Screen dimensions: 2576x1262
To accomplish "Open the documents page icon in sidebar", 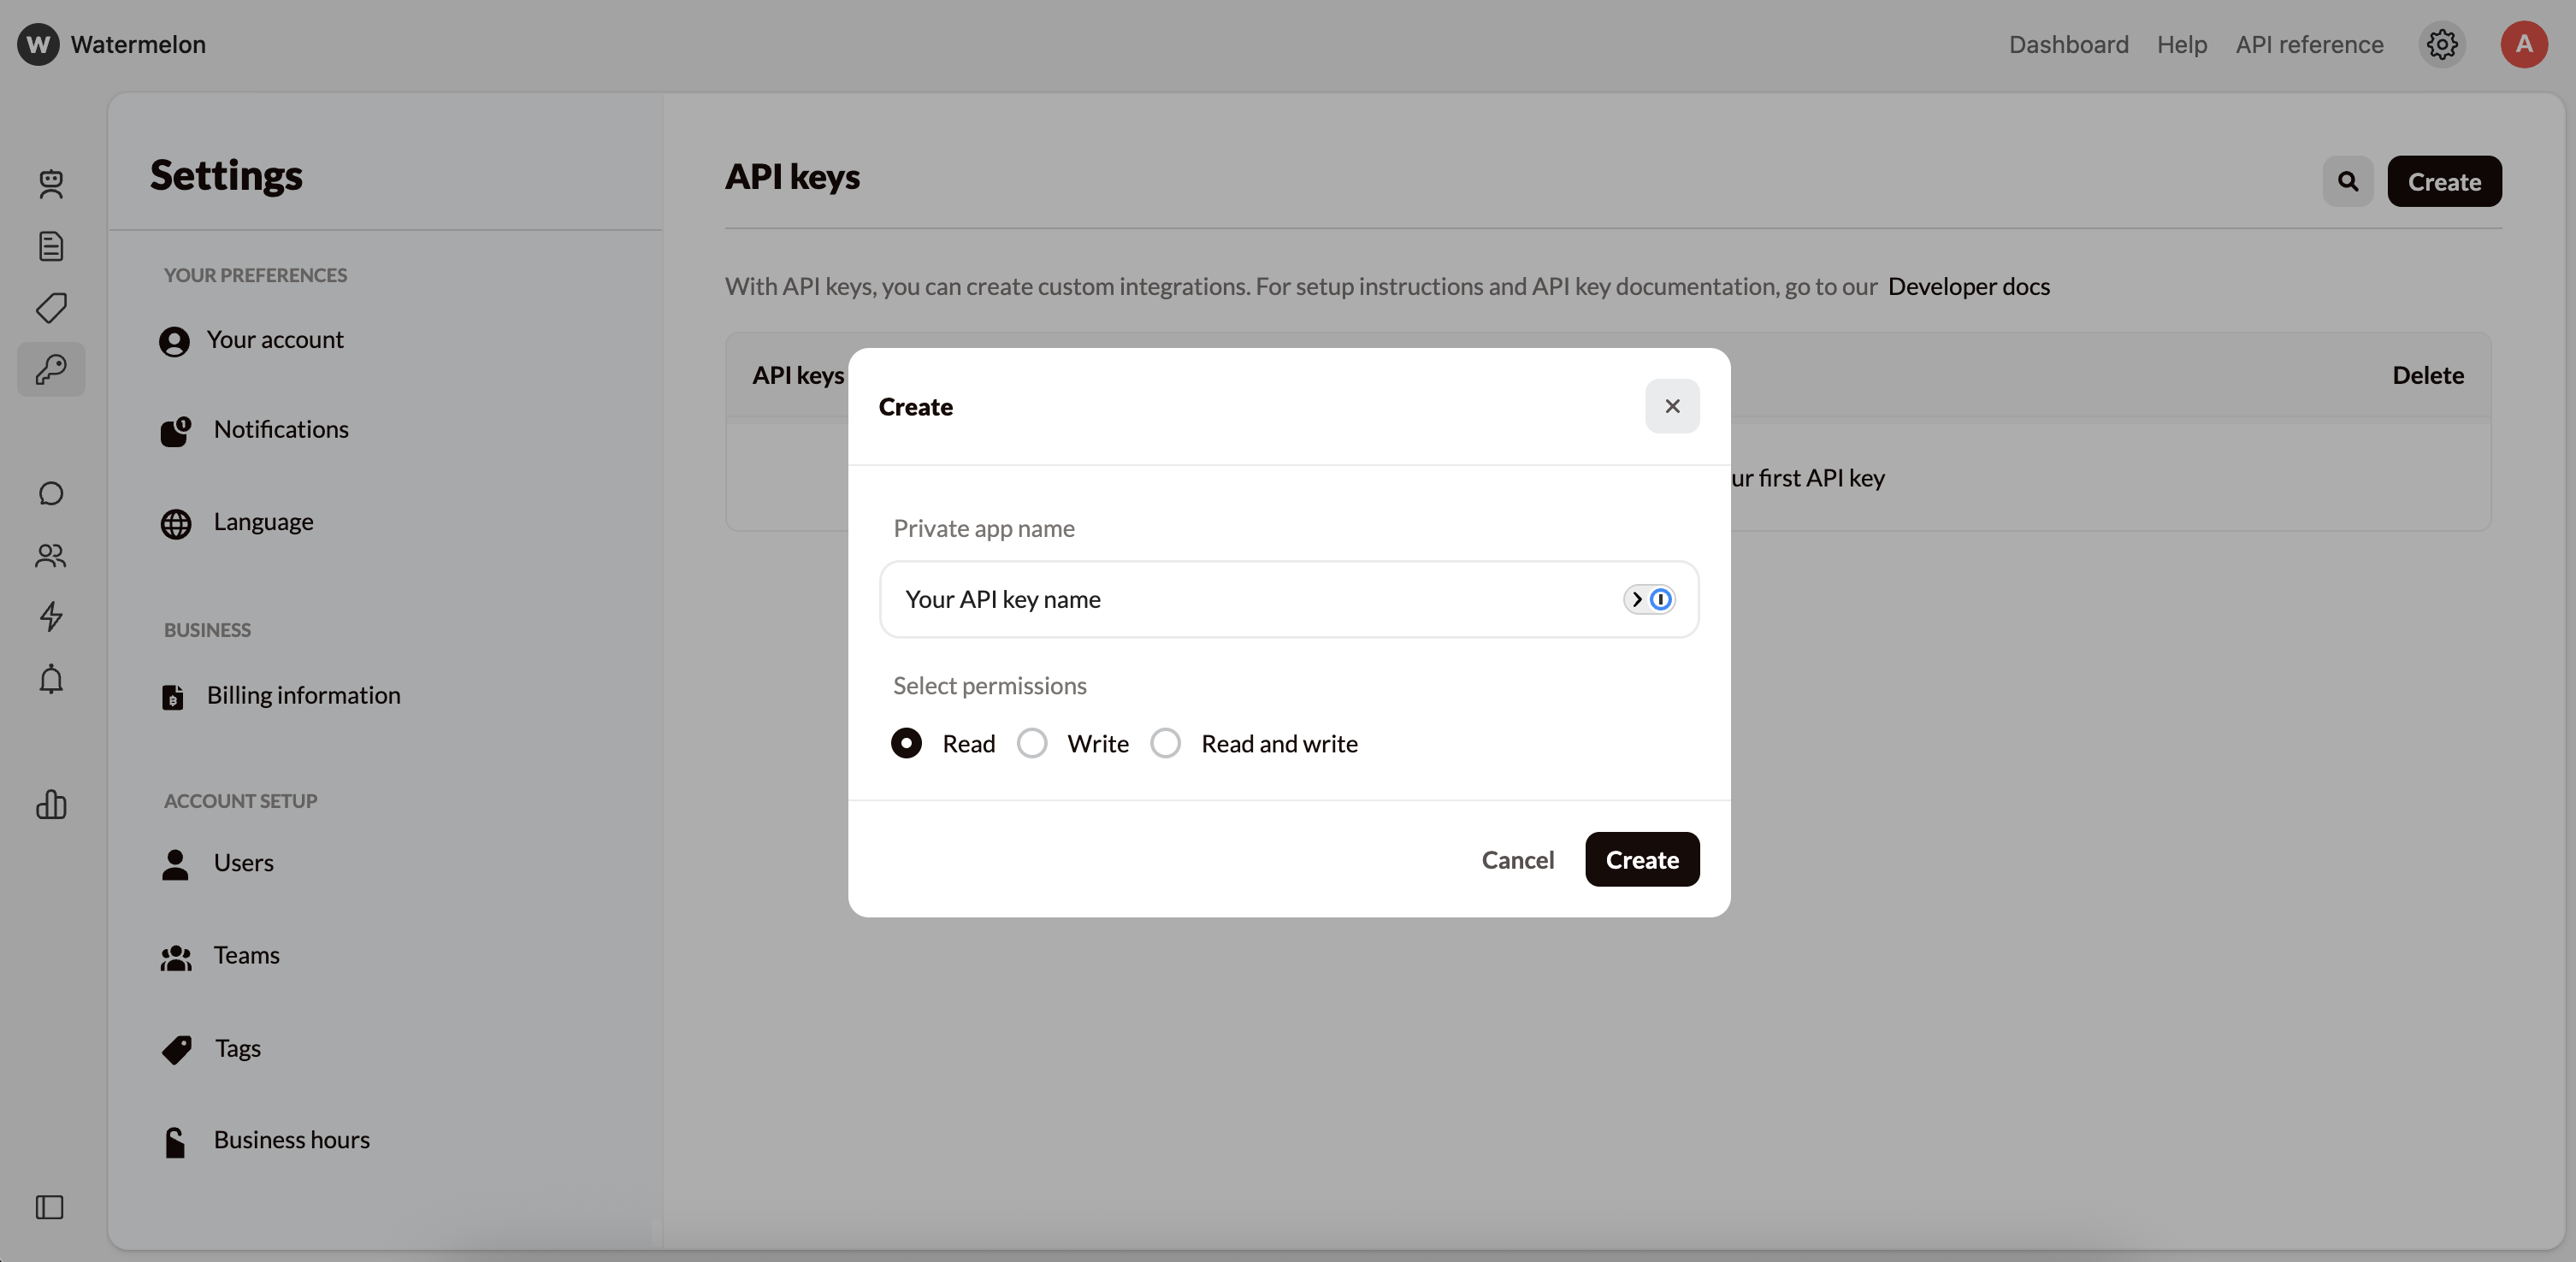I will [51, 246].
